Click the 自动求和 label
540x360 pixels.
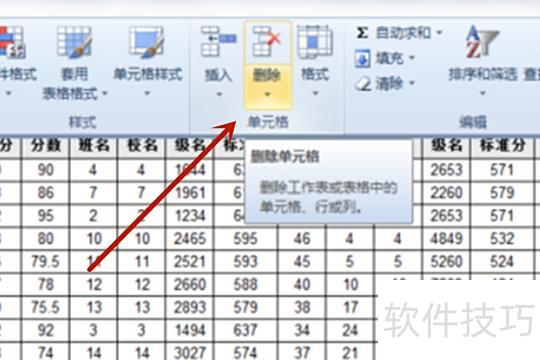403,33
